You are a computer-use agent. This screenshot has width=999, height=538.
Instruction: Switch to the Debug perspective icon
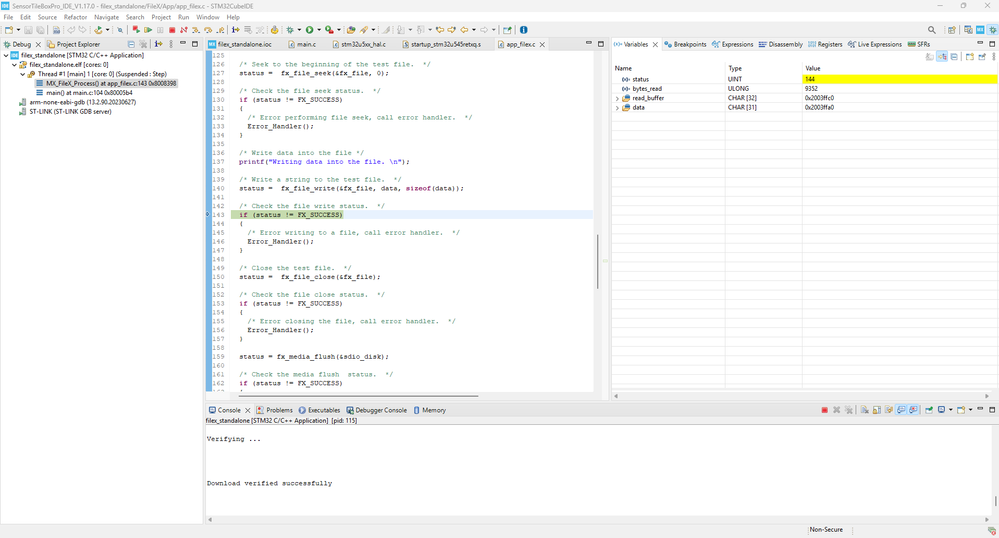tap(993, 29)
